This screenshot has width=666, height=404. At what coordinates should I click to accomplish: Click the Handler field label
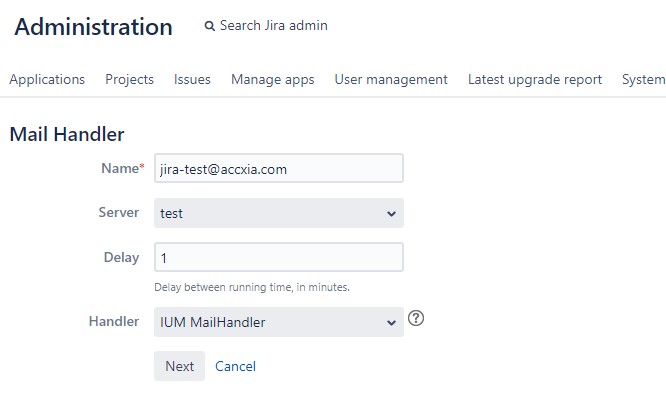(113, 321)
